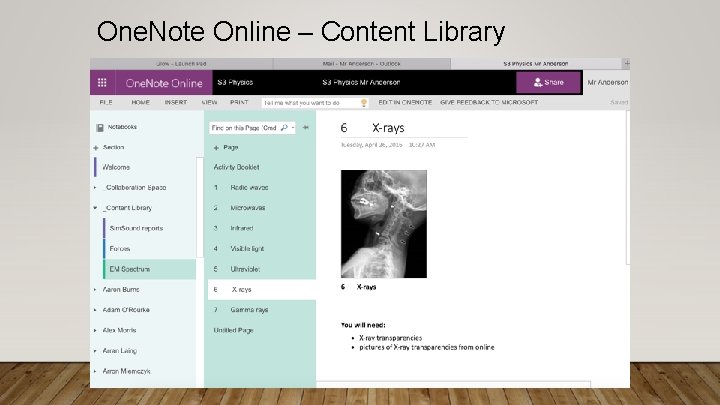Click the section list scrollbar
The width and height of the screenshot is (720, 405).
(199, 208)
